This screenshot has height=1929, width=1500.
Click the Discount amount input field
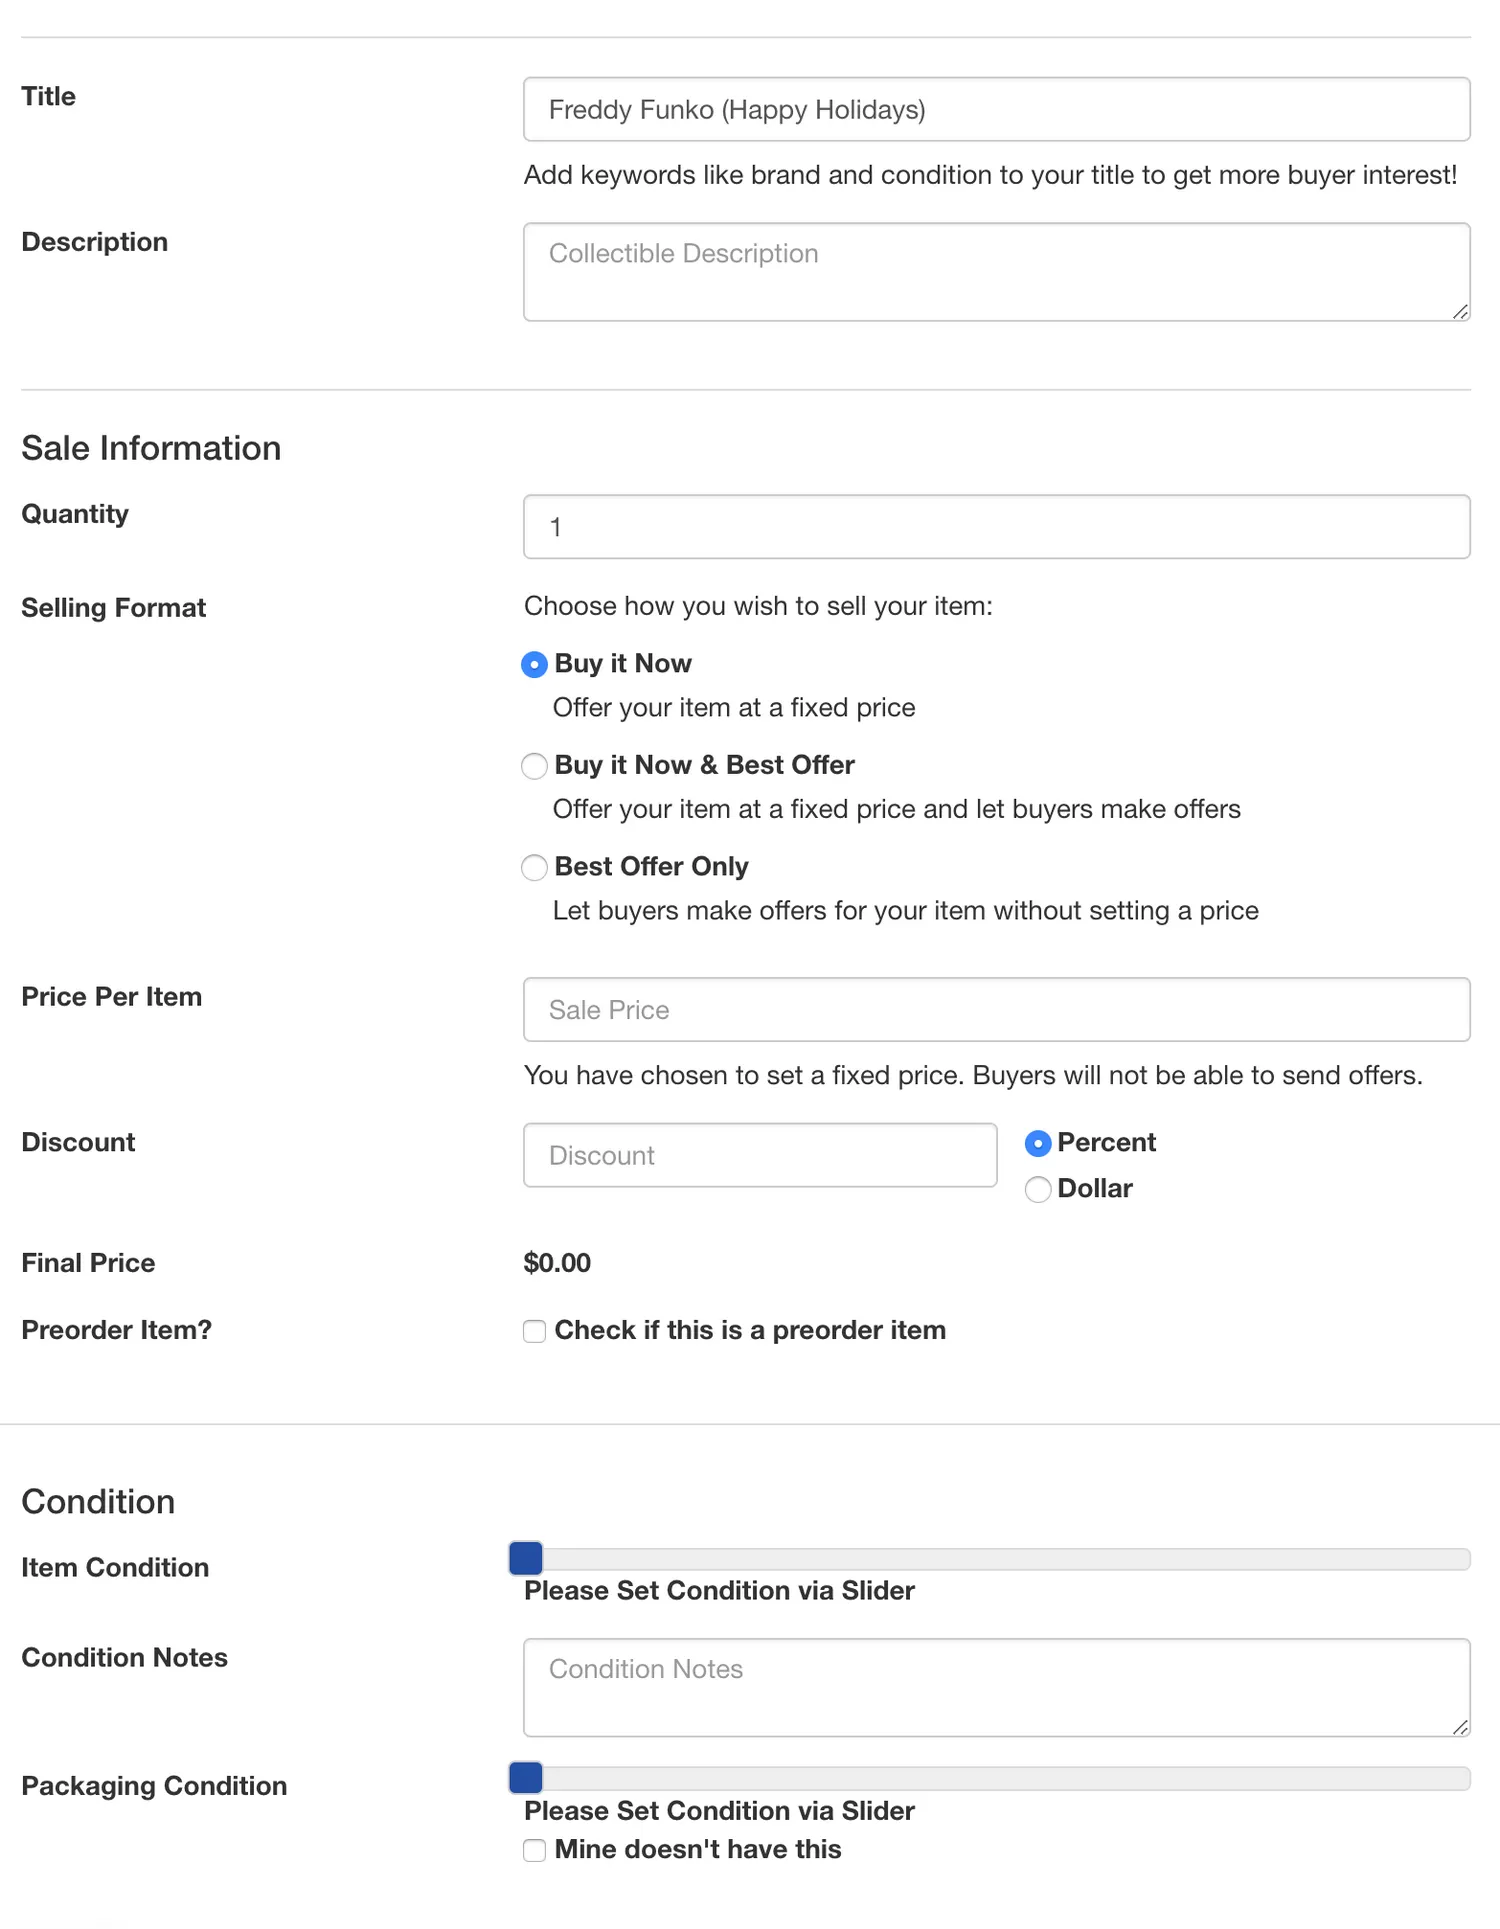(759, 1155)
